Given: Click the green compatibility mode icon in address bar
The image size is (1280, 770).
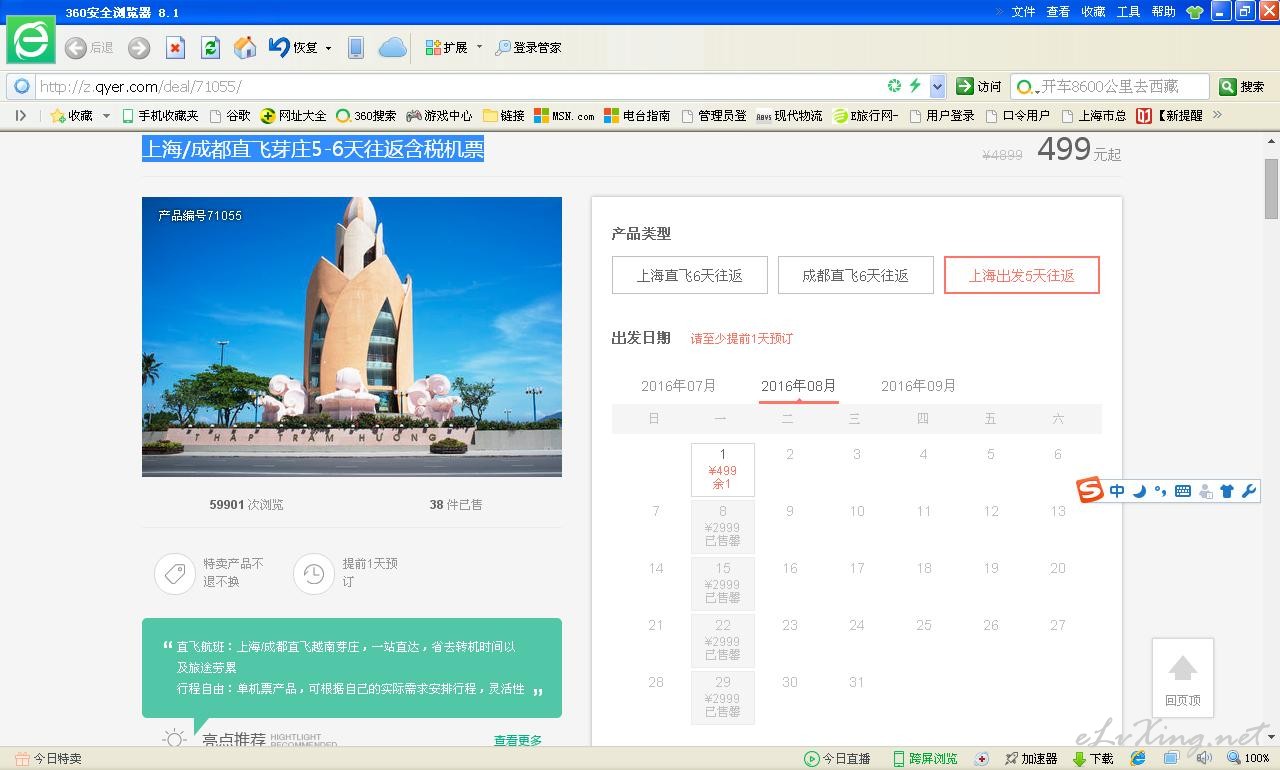Looking at the screenshot, I should coord(895,86).
